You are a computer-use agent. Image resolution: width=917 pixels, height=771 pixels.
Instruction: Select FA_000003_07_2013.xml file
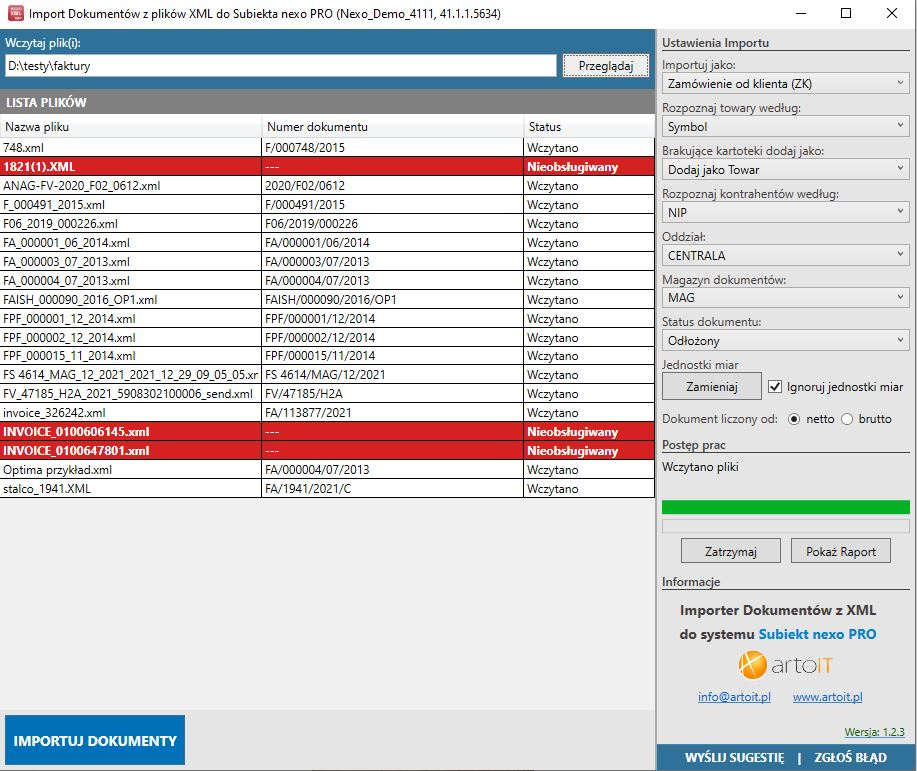(x=327, y=261)
